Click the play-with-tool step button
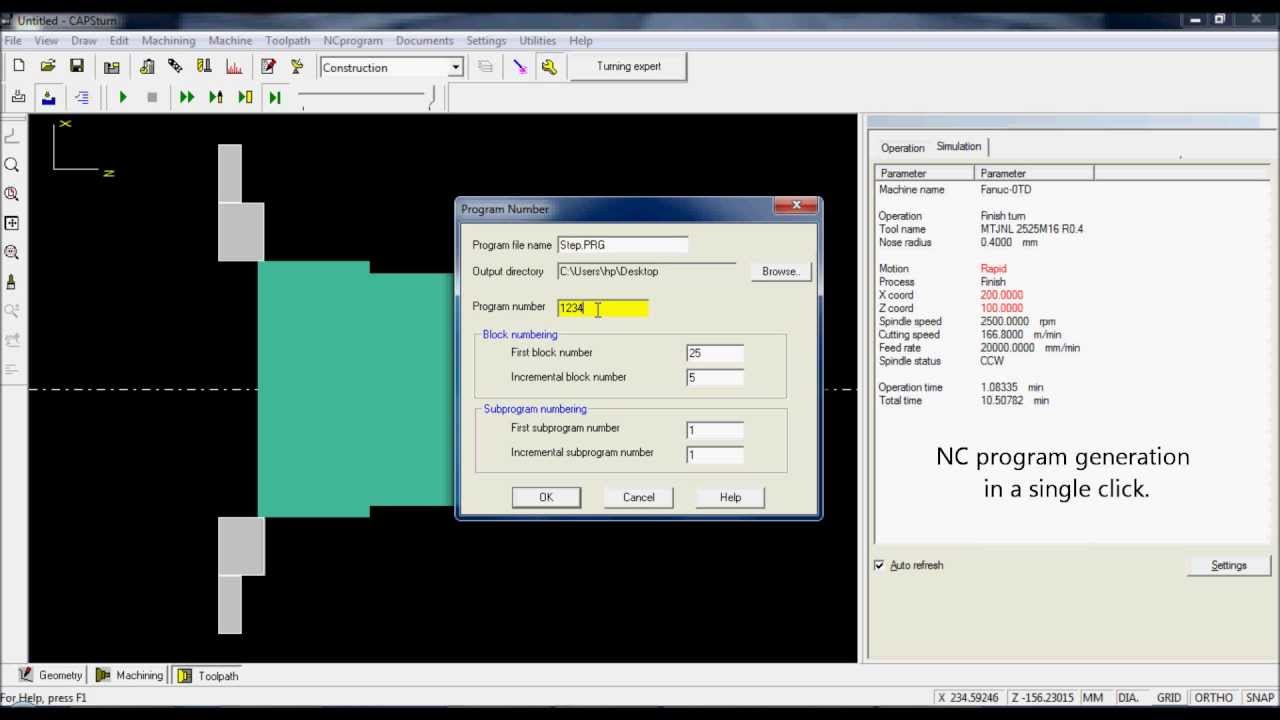The height and width of the screenshot is (720, 1280). [216, 97]
